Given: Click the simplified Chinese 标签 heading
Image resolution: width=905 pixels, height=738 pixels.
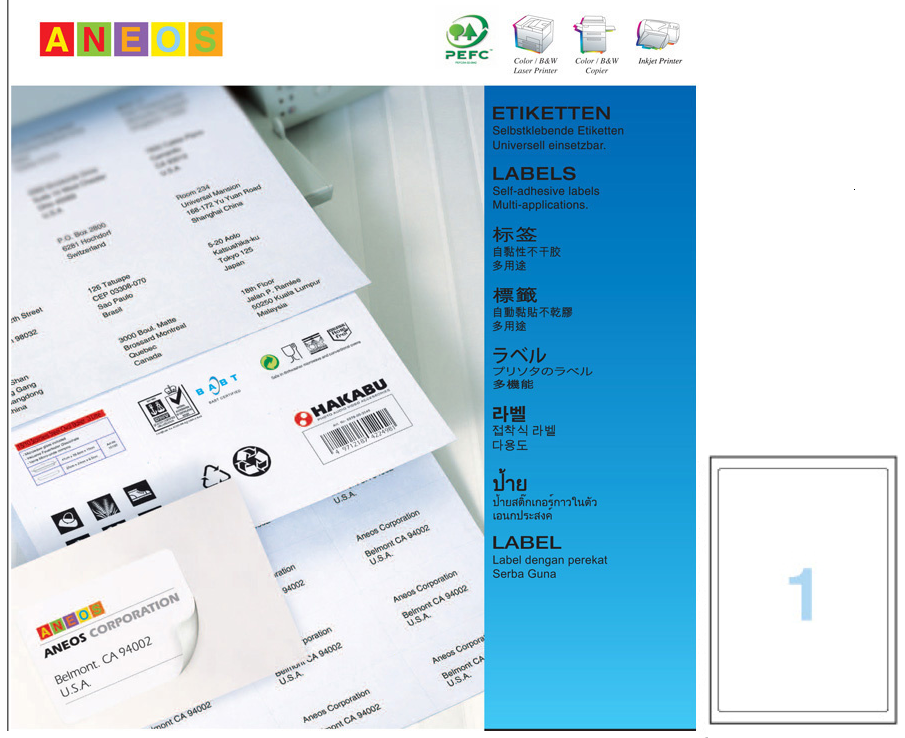Looking at the screenshot, I should point(514,234).
